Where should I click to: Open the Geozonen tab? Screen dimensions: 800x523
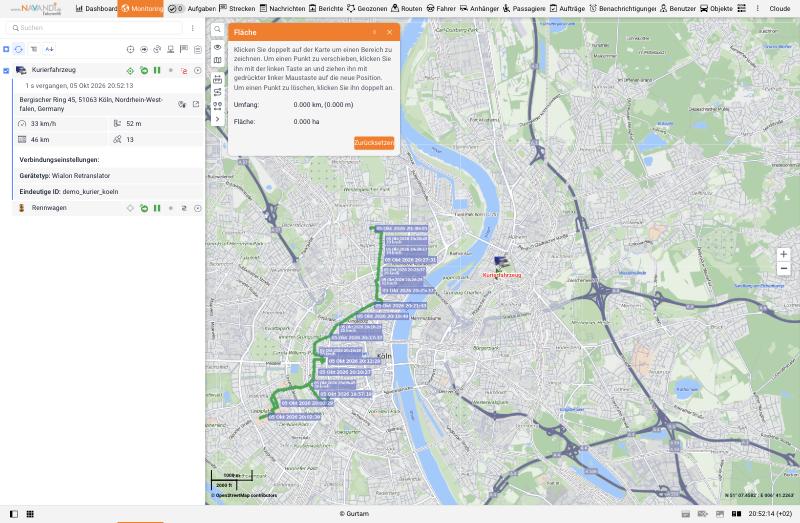367,9
